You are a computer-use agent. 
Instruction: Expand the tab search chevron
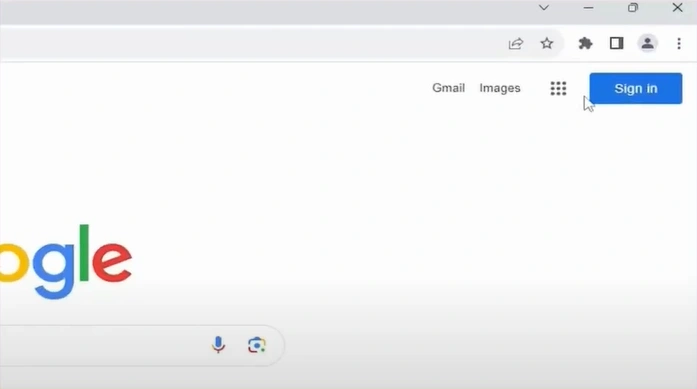point(544,8)
